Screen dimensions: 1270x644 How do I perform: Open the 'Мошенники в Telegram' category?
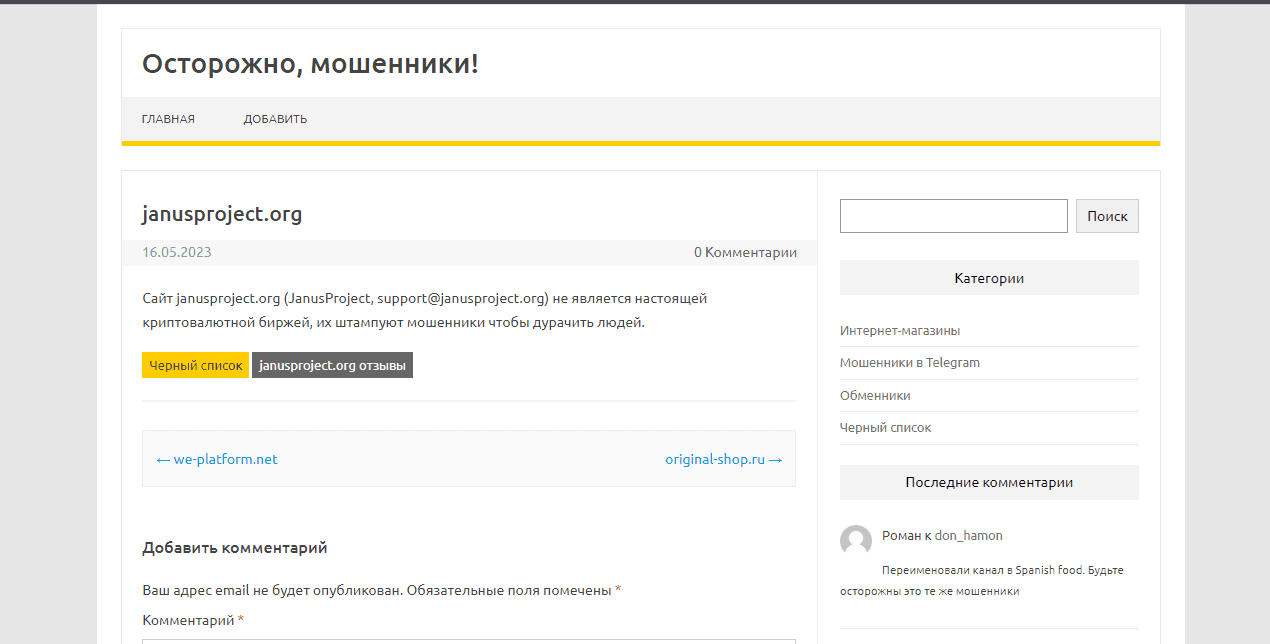(910, 362)
